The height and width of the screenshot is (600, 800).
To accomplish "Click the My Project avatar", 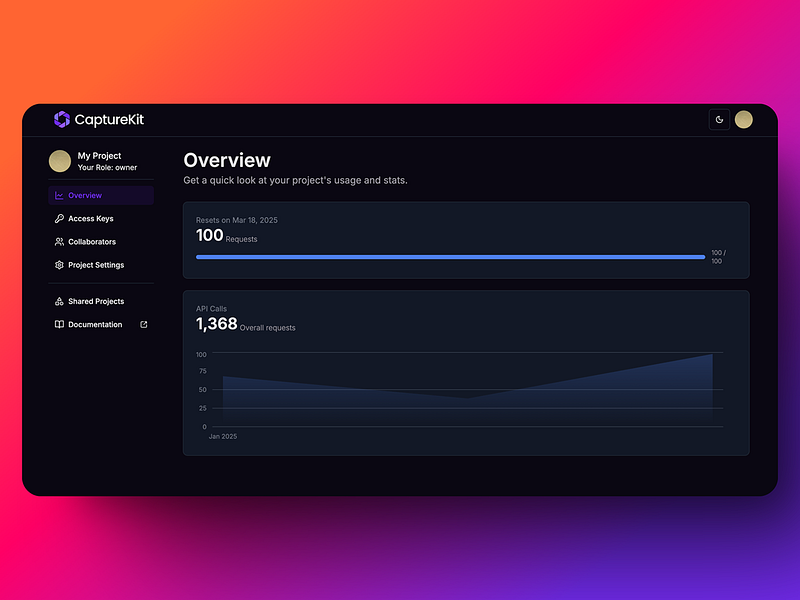I will 60,161.
